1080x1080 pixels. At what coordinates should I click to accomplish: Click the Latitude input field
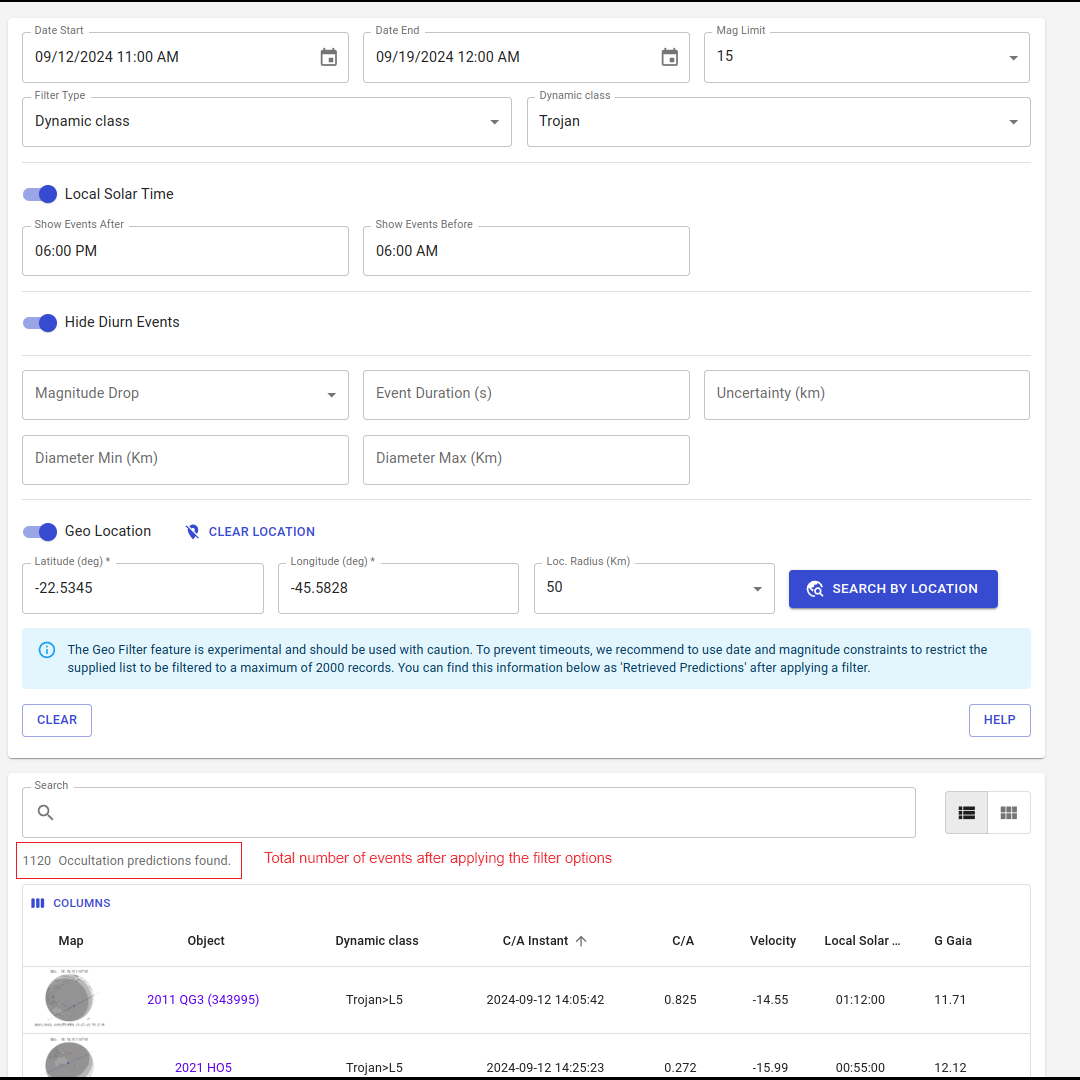[142, 588]
